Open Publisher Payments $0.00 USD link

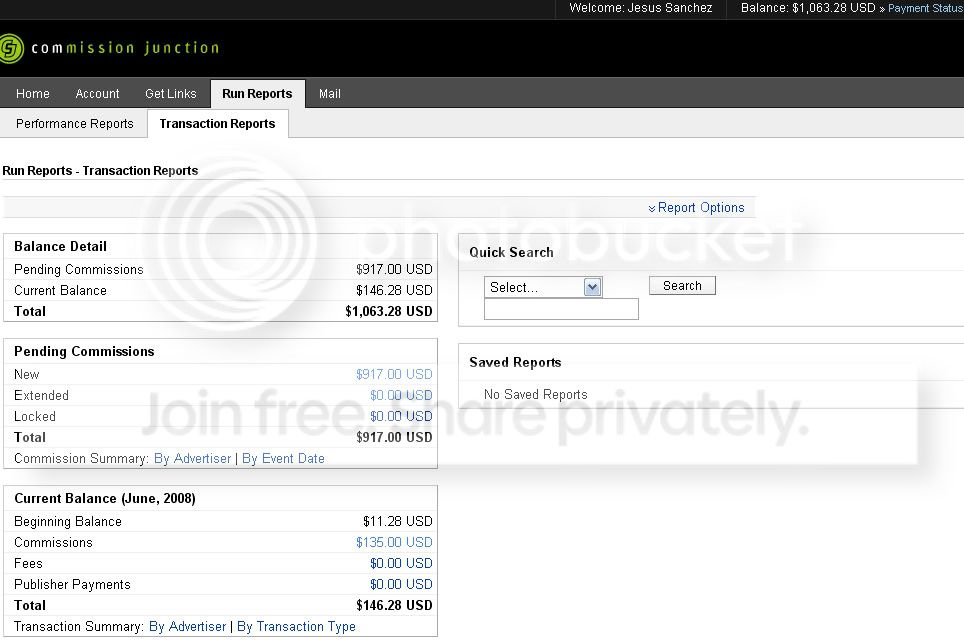pyautogui.click(x=401, y=584)
